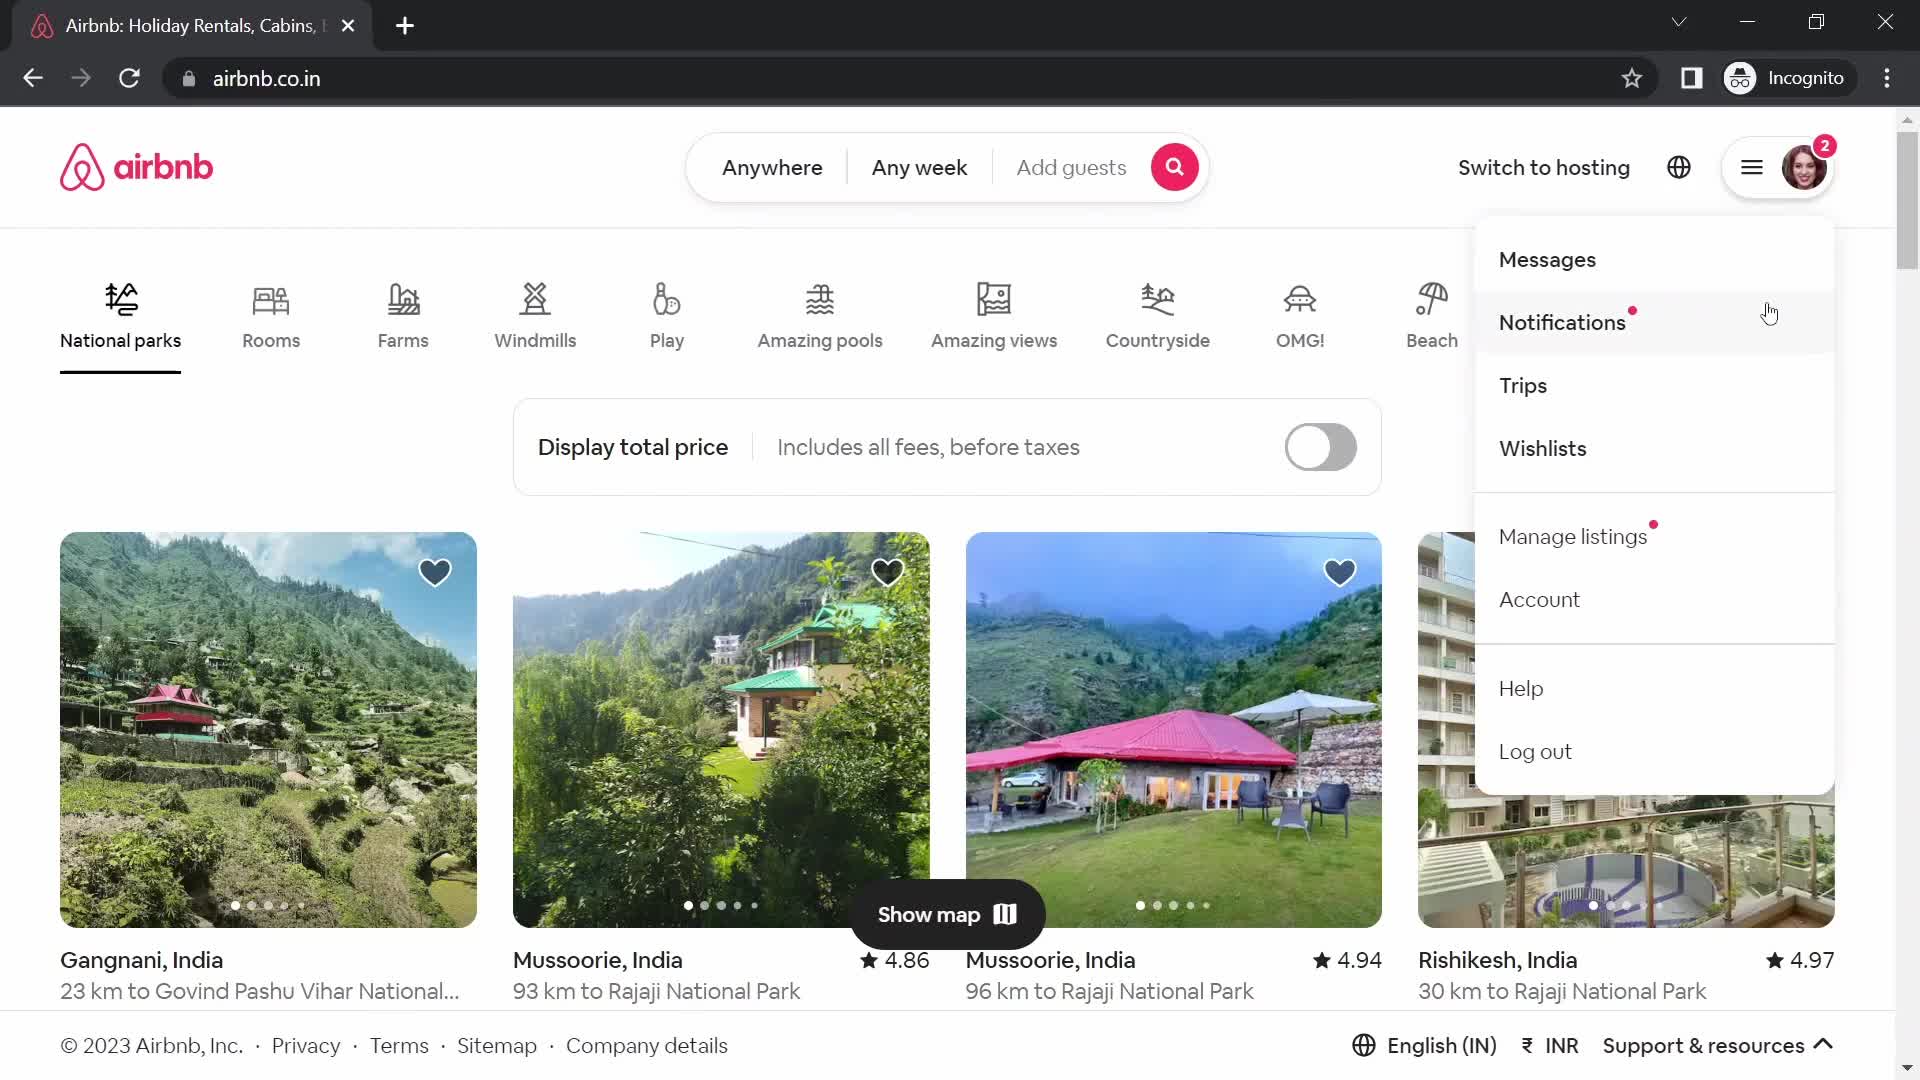
Task: Favorite the Mussoorie listing heart icon
Action: [887, 571]
